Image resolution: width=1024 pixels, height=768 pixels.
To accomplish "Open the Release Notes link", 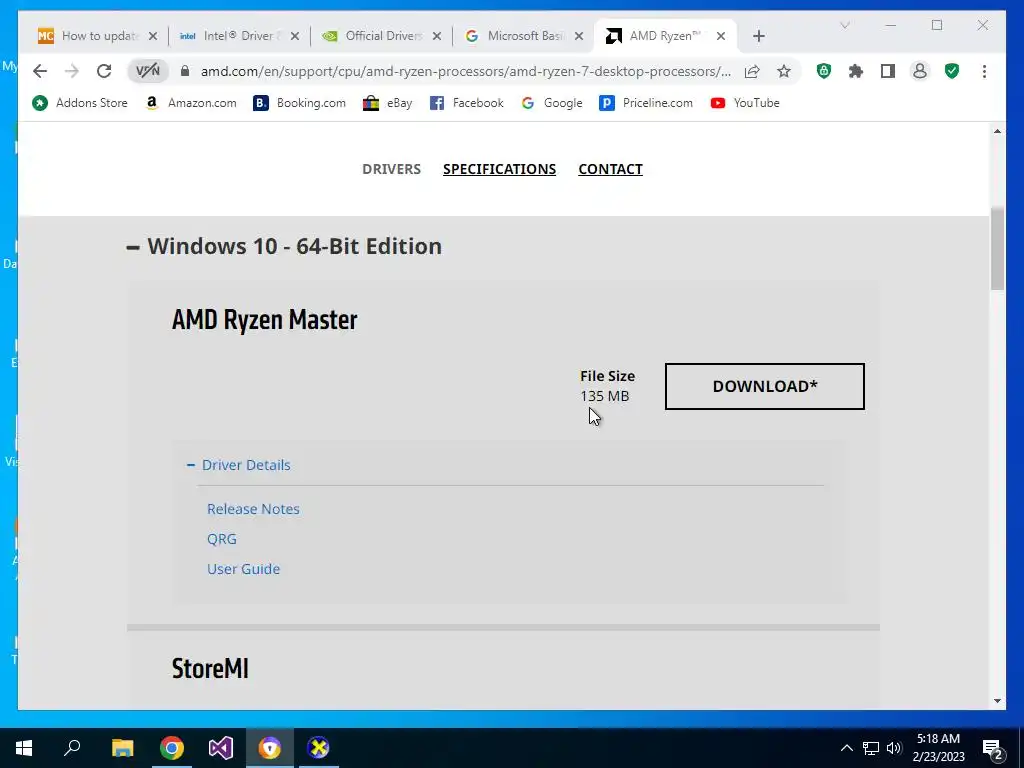I will 253,509.
